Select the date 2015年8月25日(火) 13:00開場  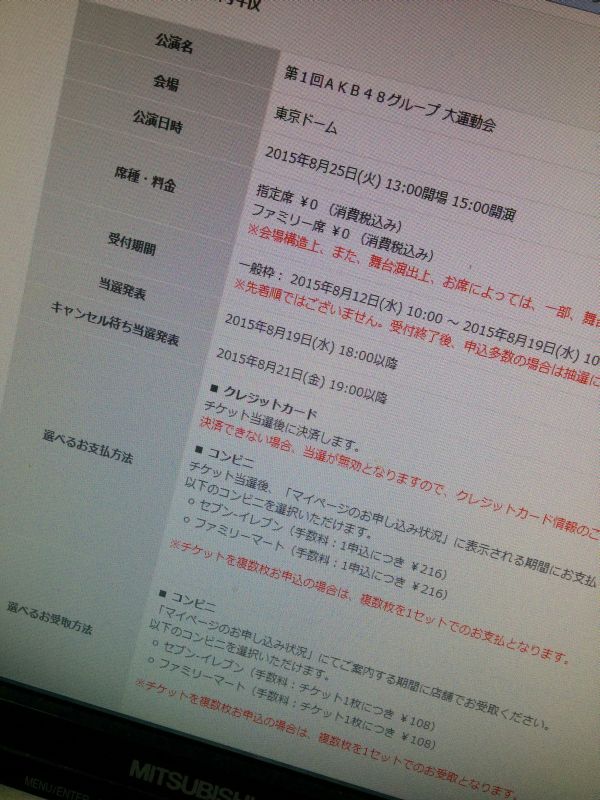click(x=357, y=176)
